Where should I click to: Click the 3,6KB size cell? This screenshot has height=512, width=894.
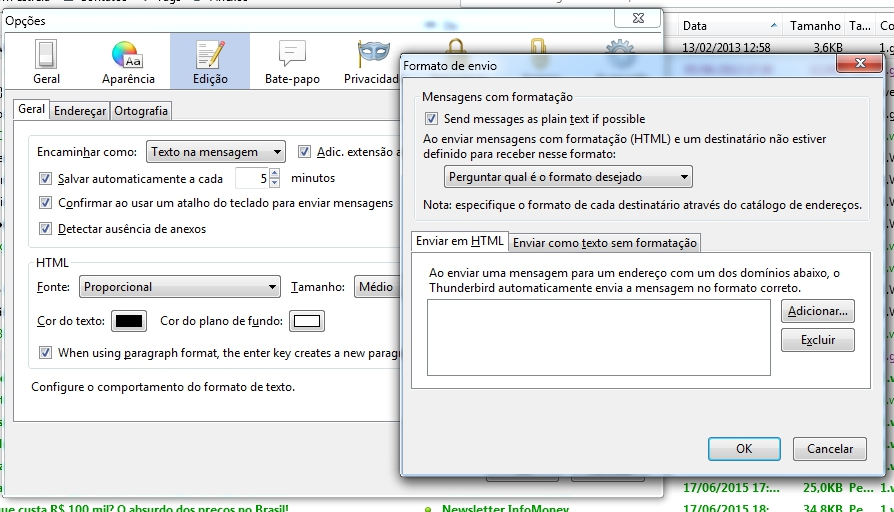click(828, 47)
